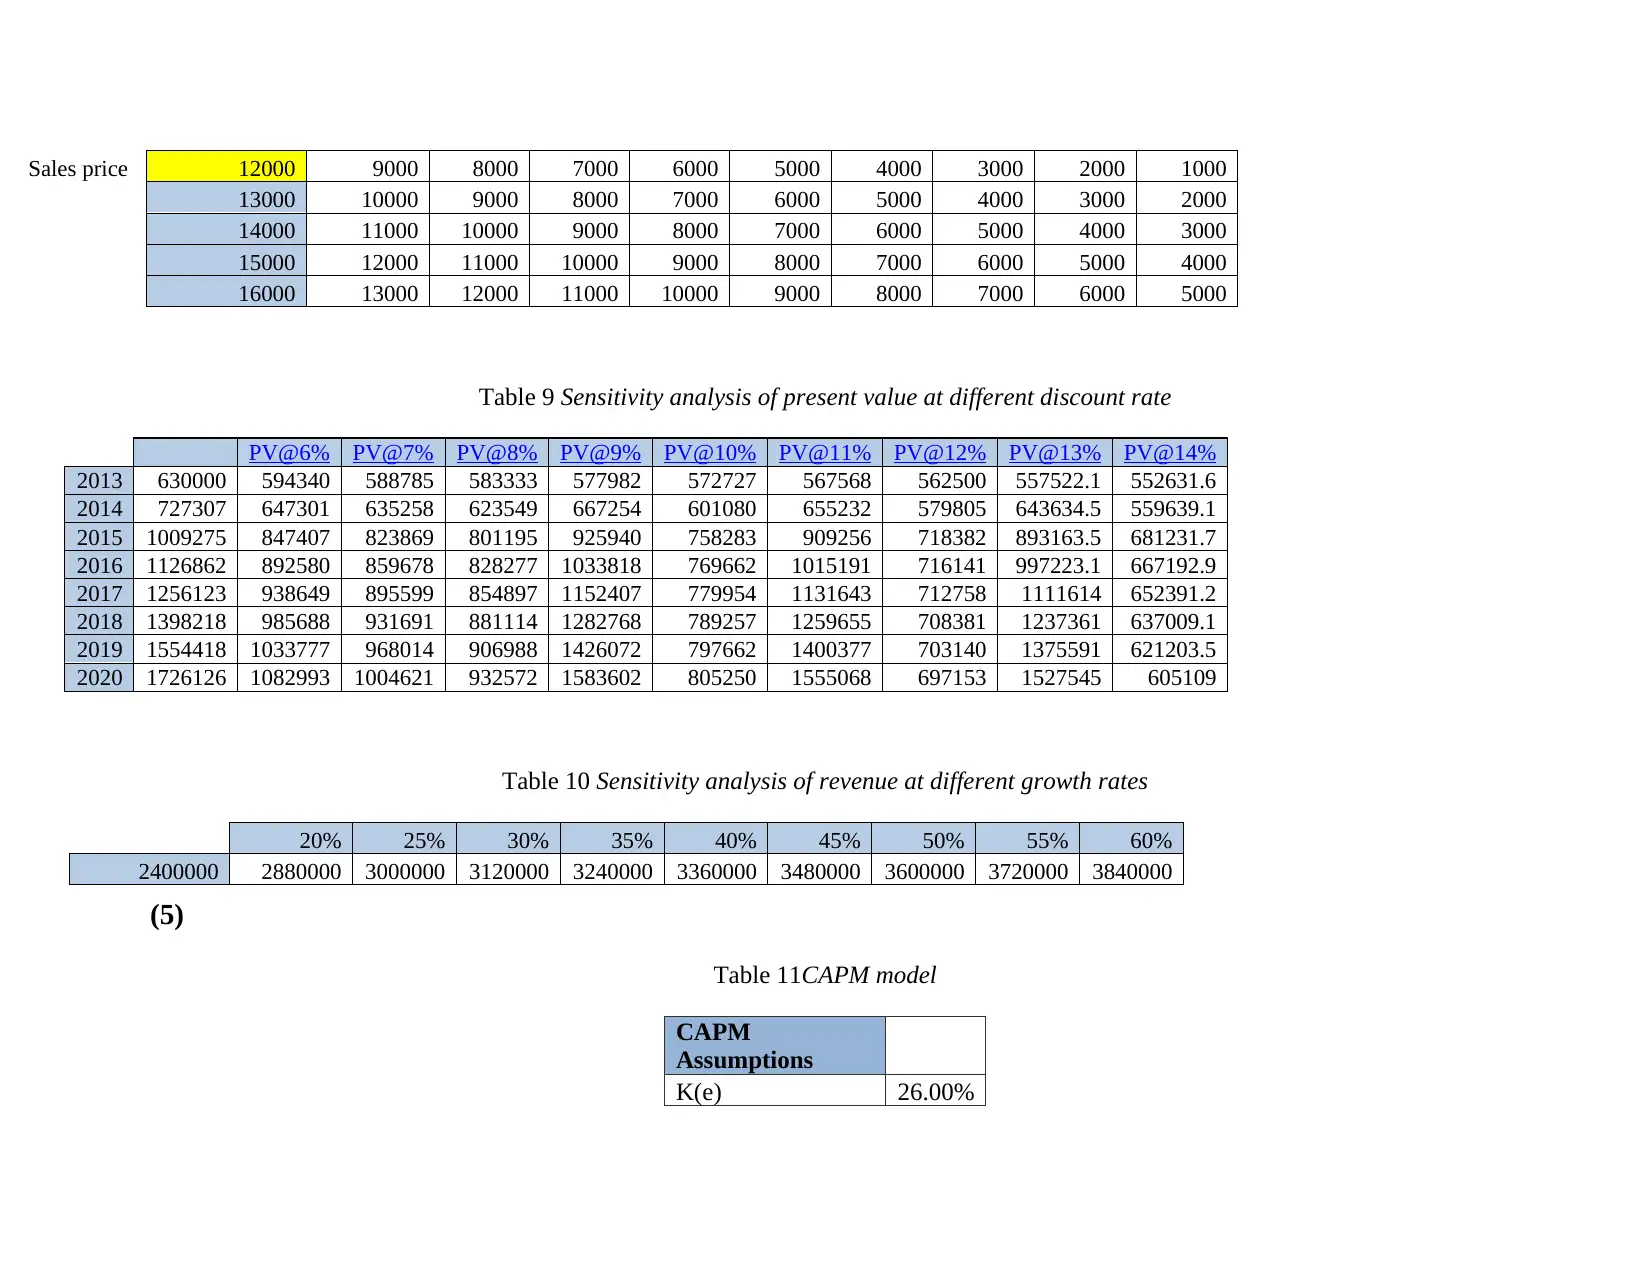Click the Table 11 CAPM model caption
This screenshot has width=1651, height=1275.
coord(825,975)
